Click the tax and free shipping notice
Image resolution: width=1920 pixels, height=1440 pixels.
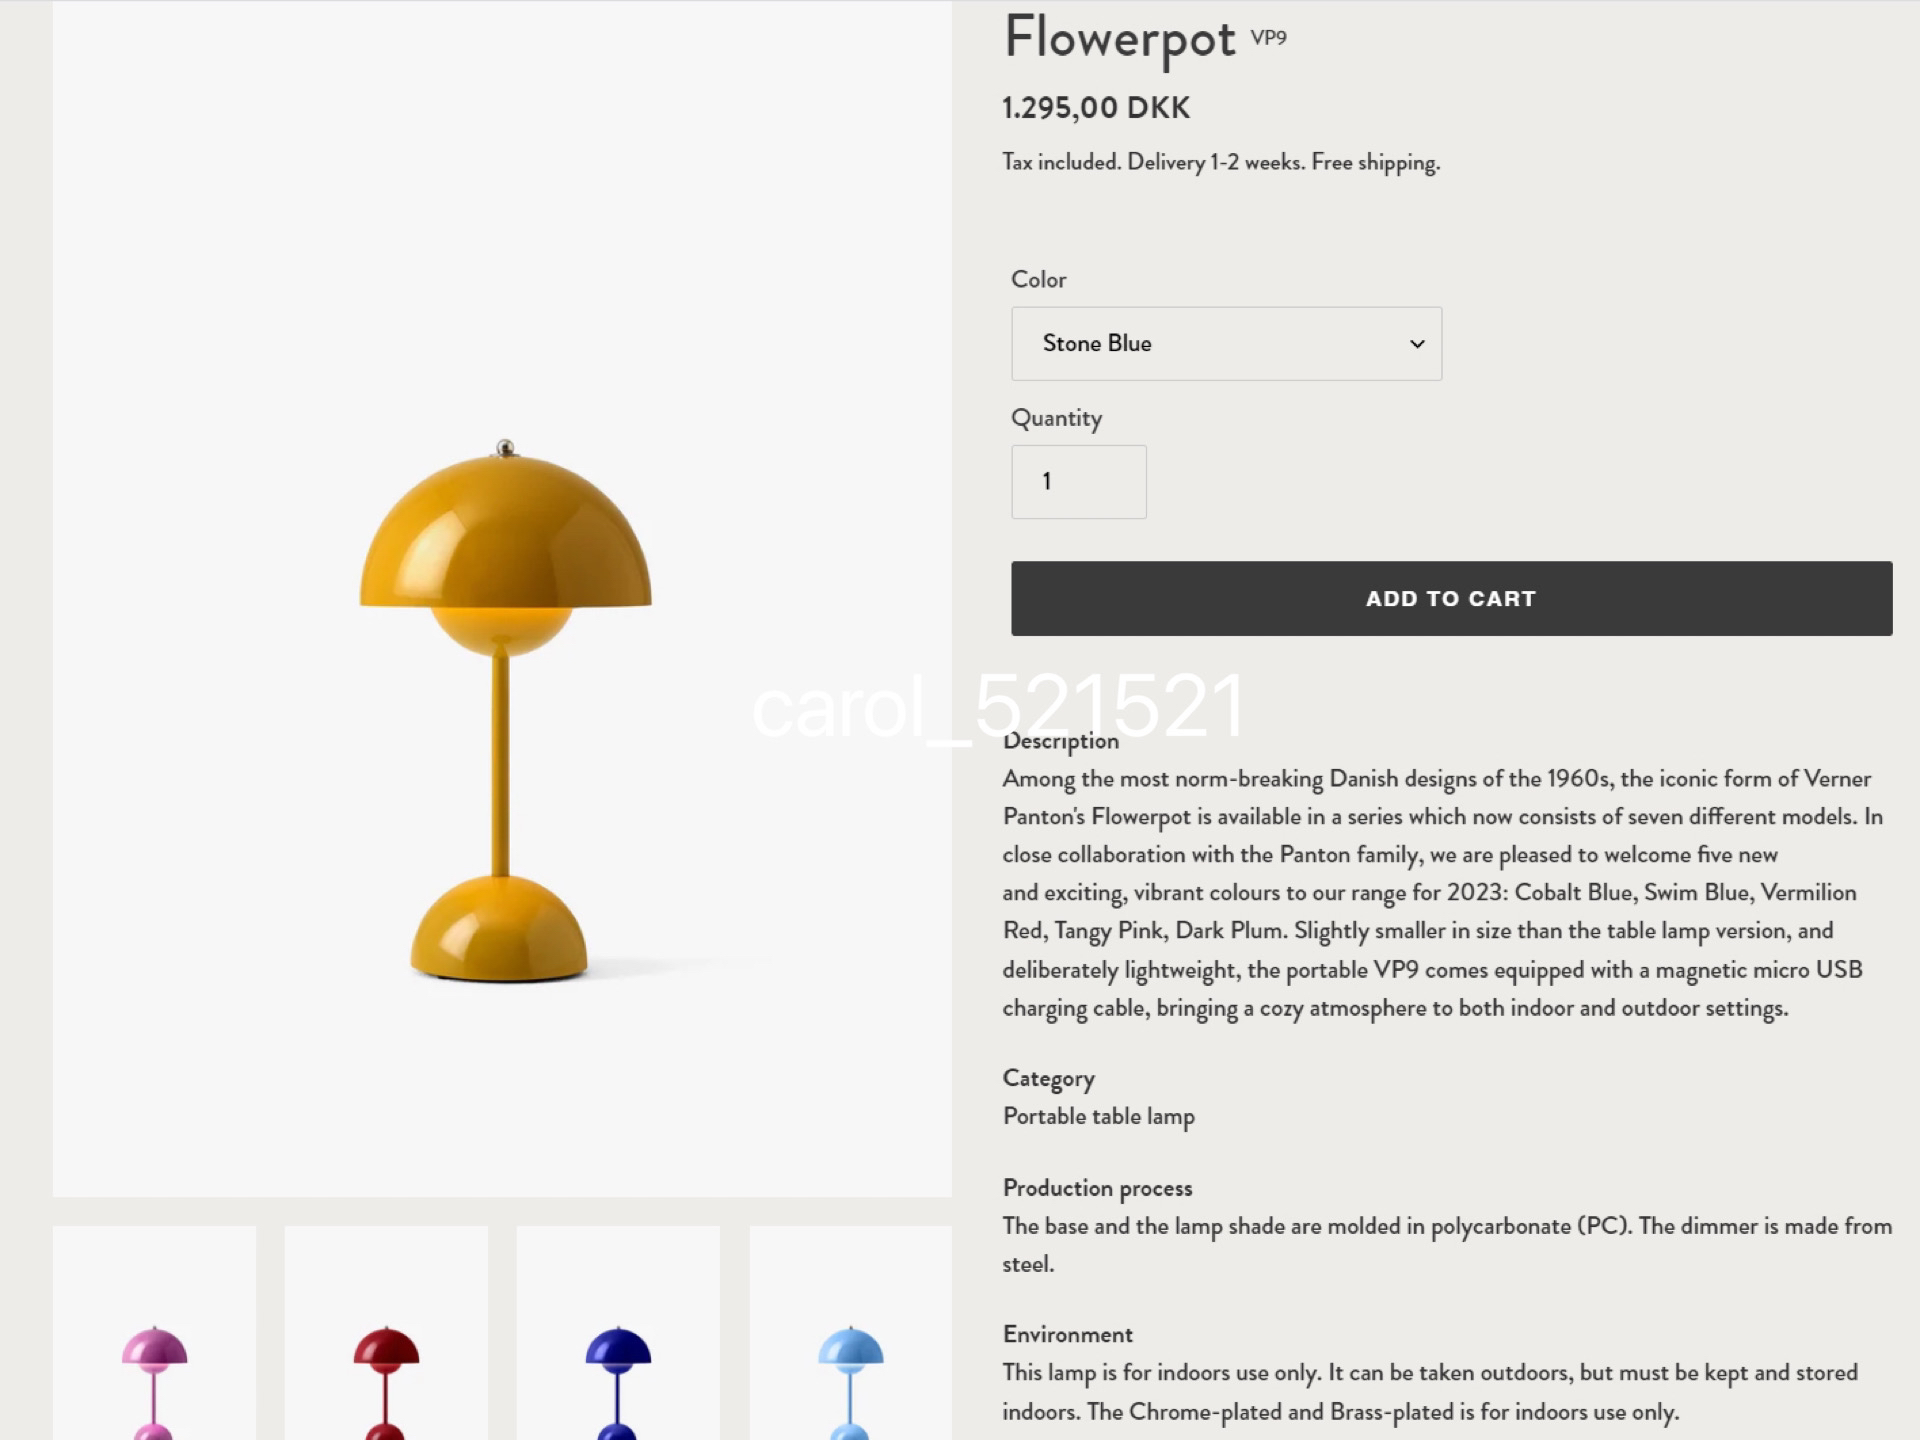coord(1220,162)
